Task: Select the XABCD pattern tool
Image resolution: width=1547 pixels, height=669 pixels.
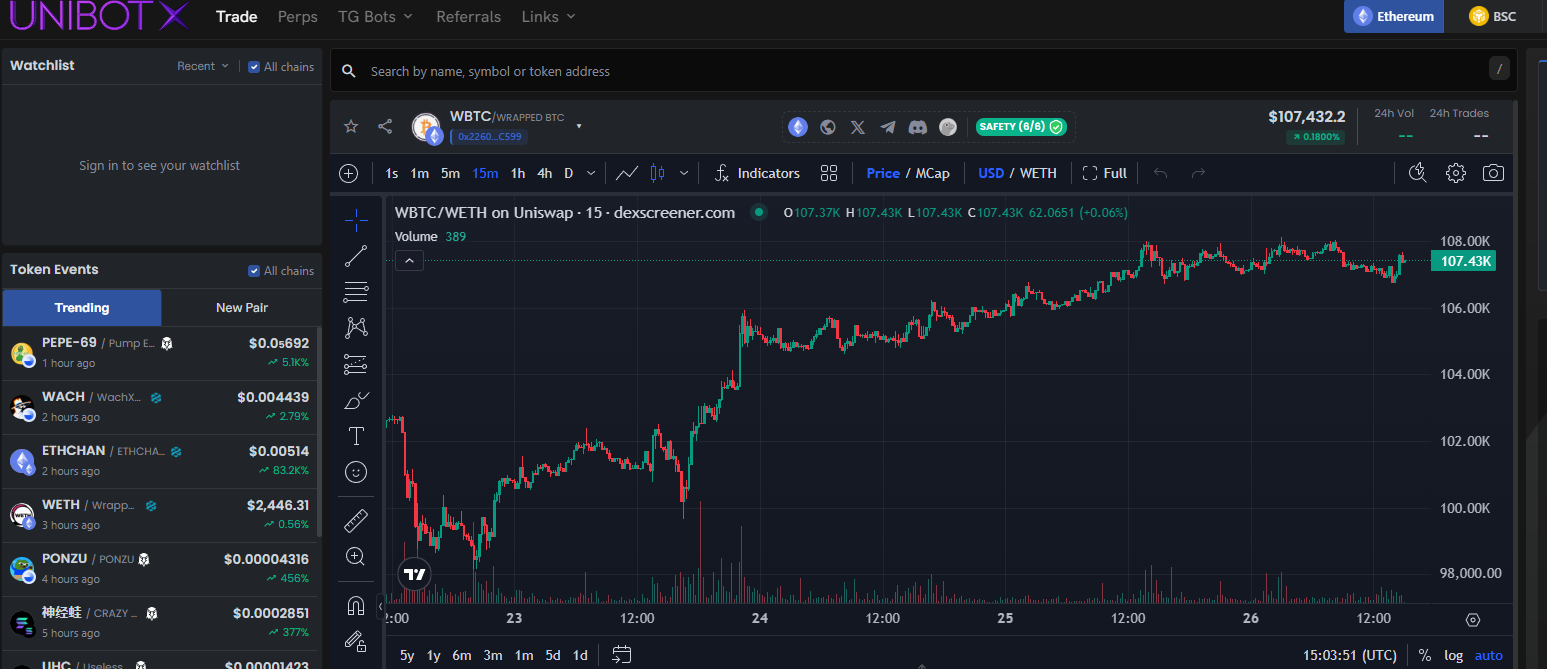Action: point(356,327)
